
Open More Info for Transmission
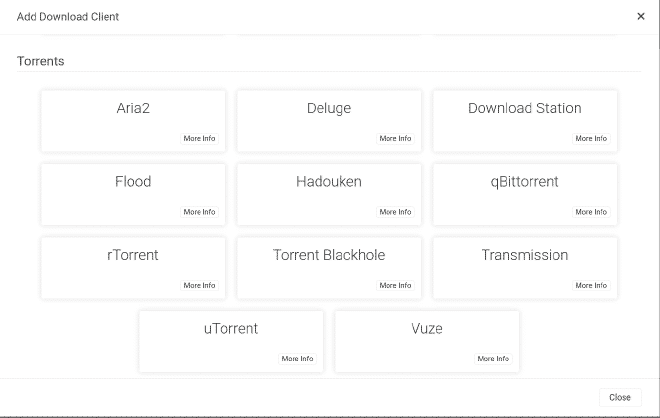(x=591, y=285)
